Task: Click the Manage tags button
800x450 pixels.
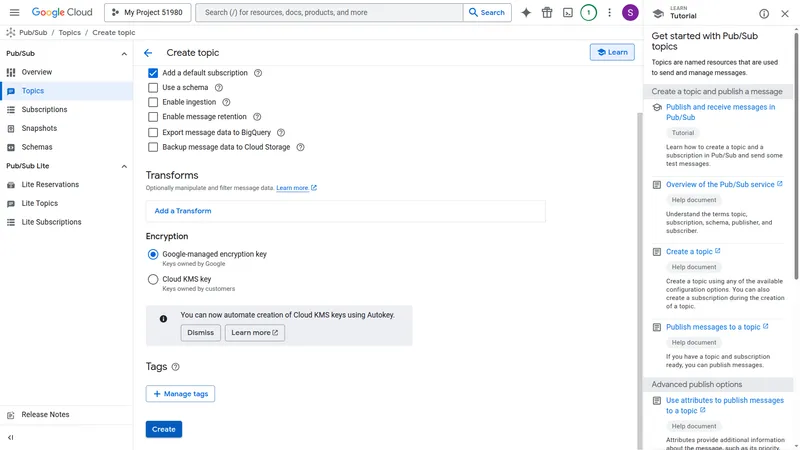Action: (180, 394)
